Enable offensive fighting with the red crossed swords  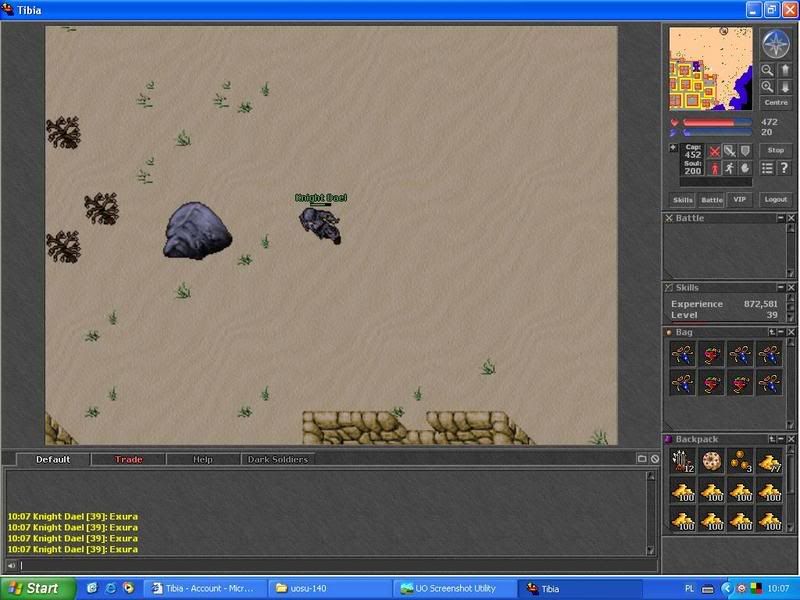[715, 152]
